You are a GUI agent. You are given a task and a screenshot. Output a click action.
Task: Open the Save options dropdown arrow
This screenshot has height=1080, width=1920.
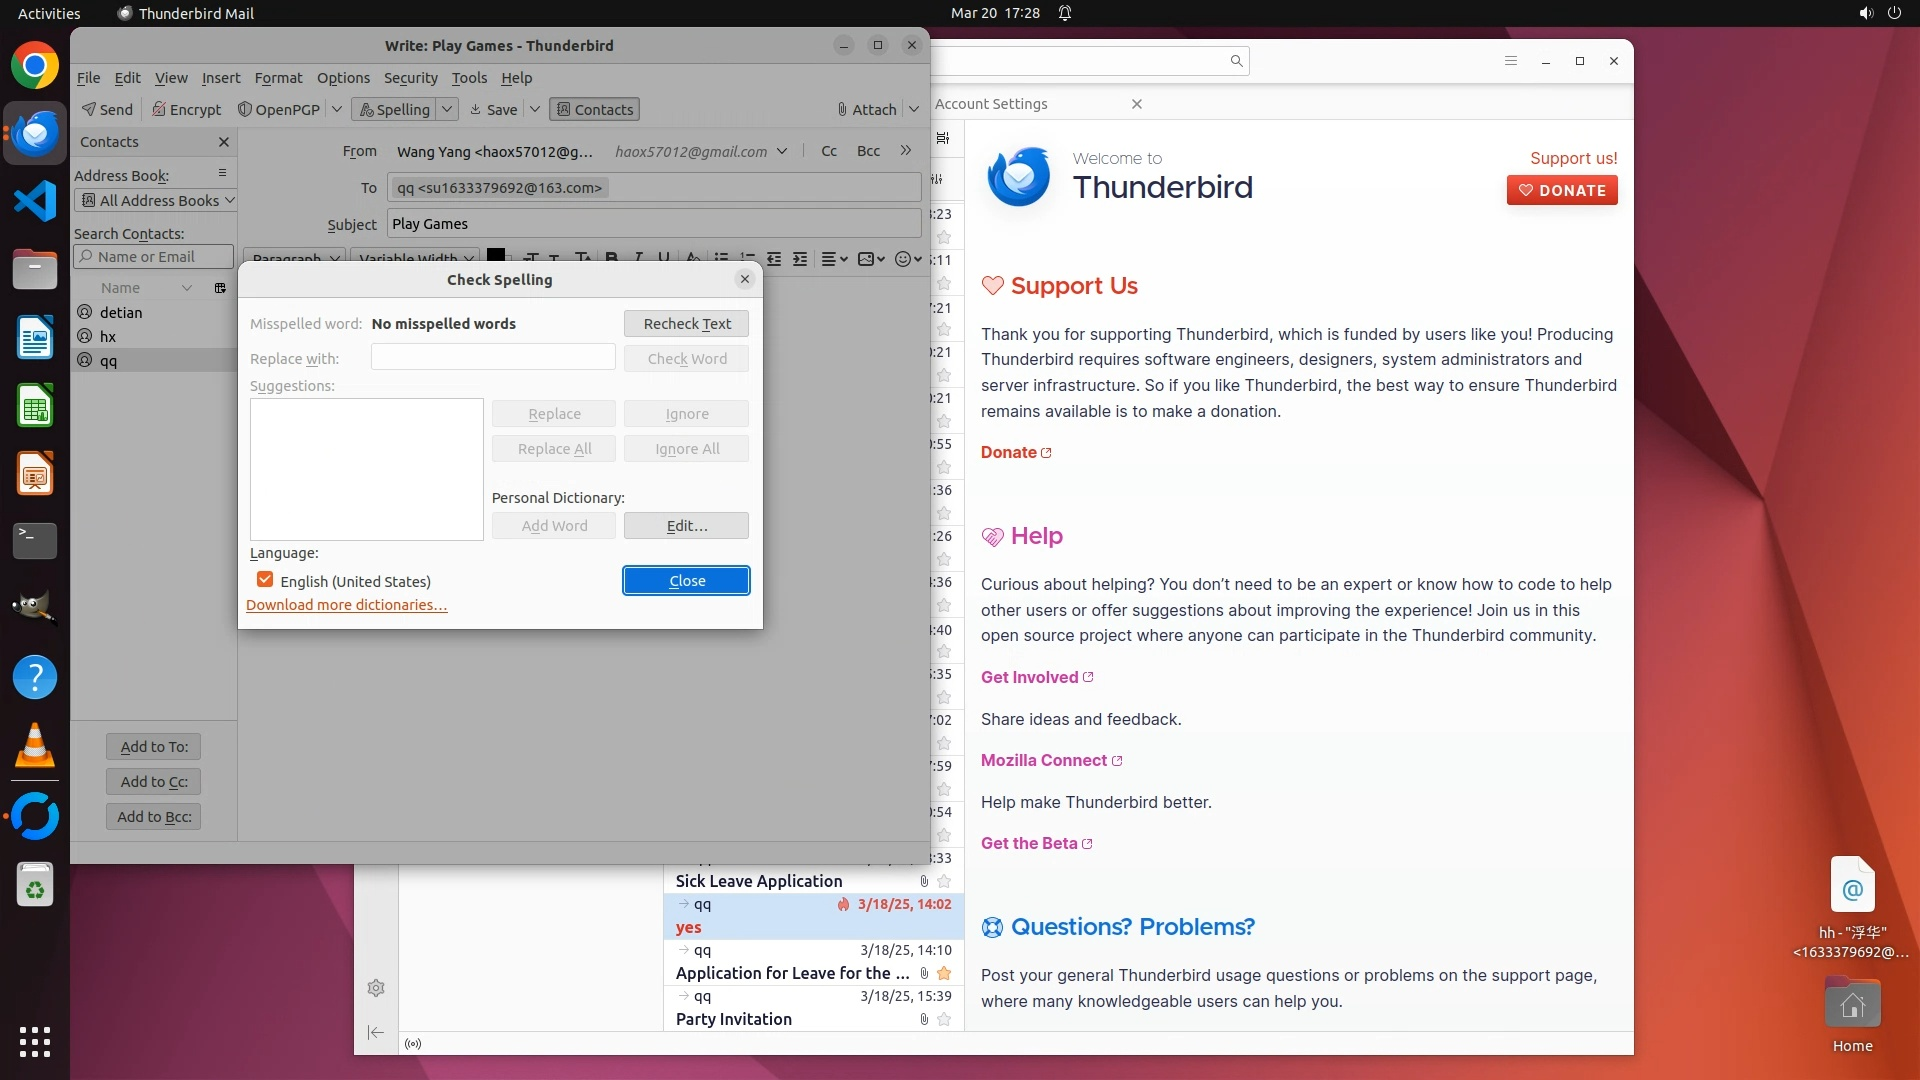[535, 109]
